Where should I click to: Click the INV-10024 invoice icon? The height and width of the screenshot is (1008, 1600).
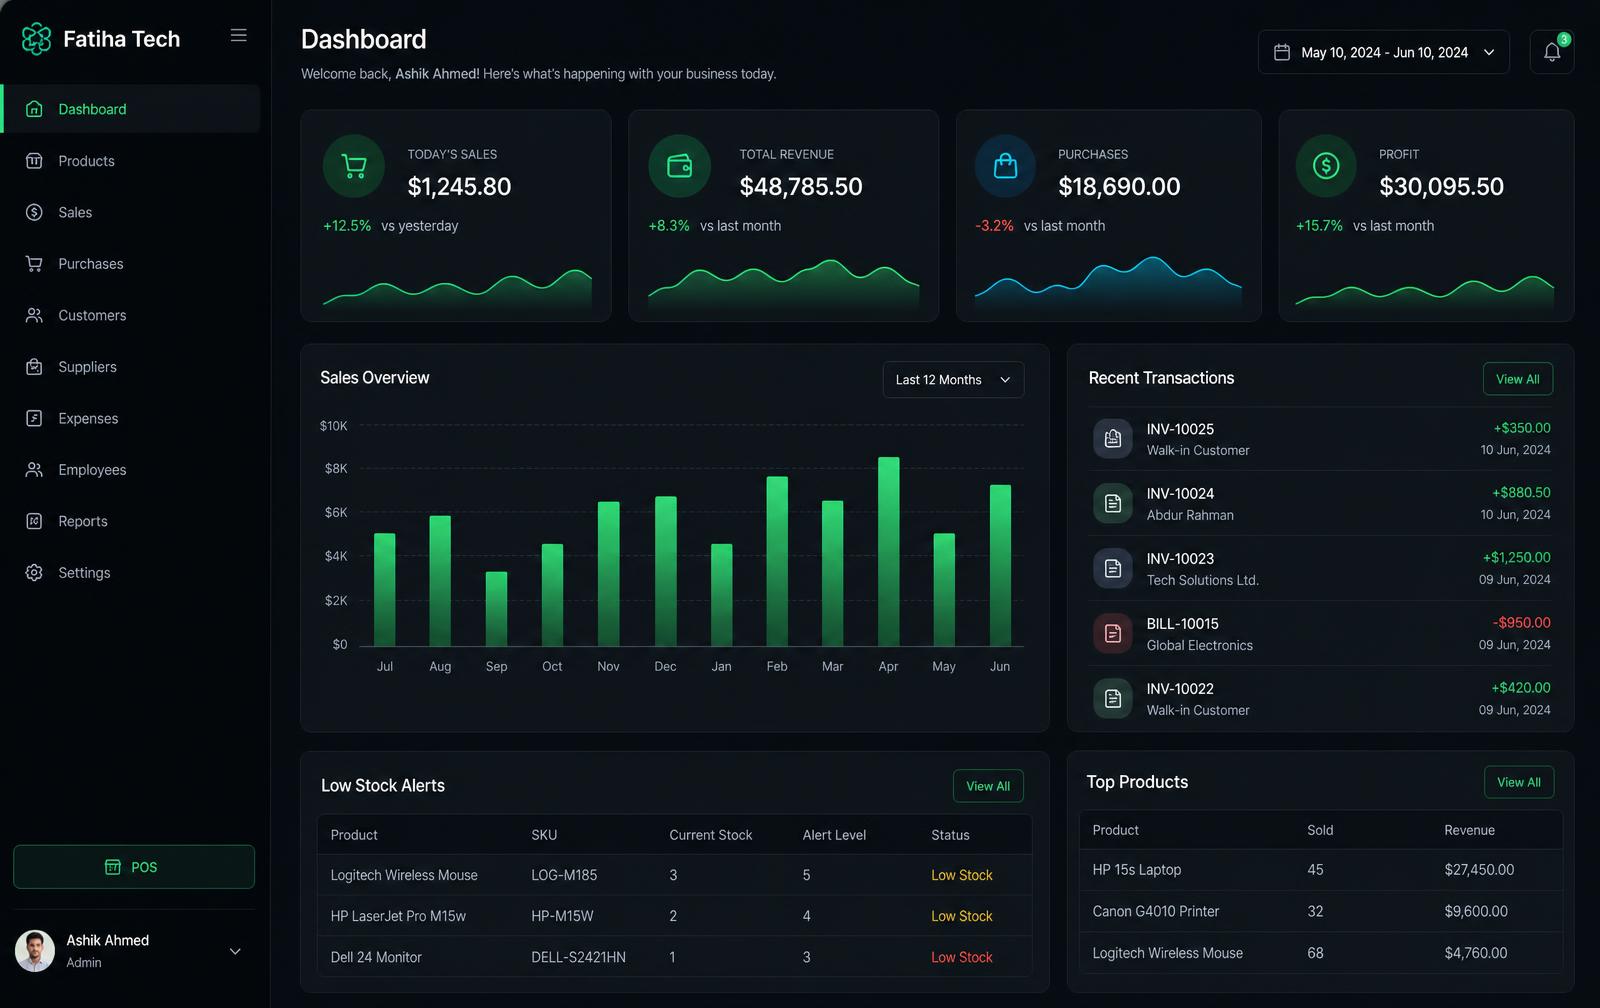pos(1113,504)
